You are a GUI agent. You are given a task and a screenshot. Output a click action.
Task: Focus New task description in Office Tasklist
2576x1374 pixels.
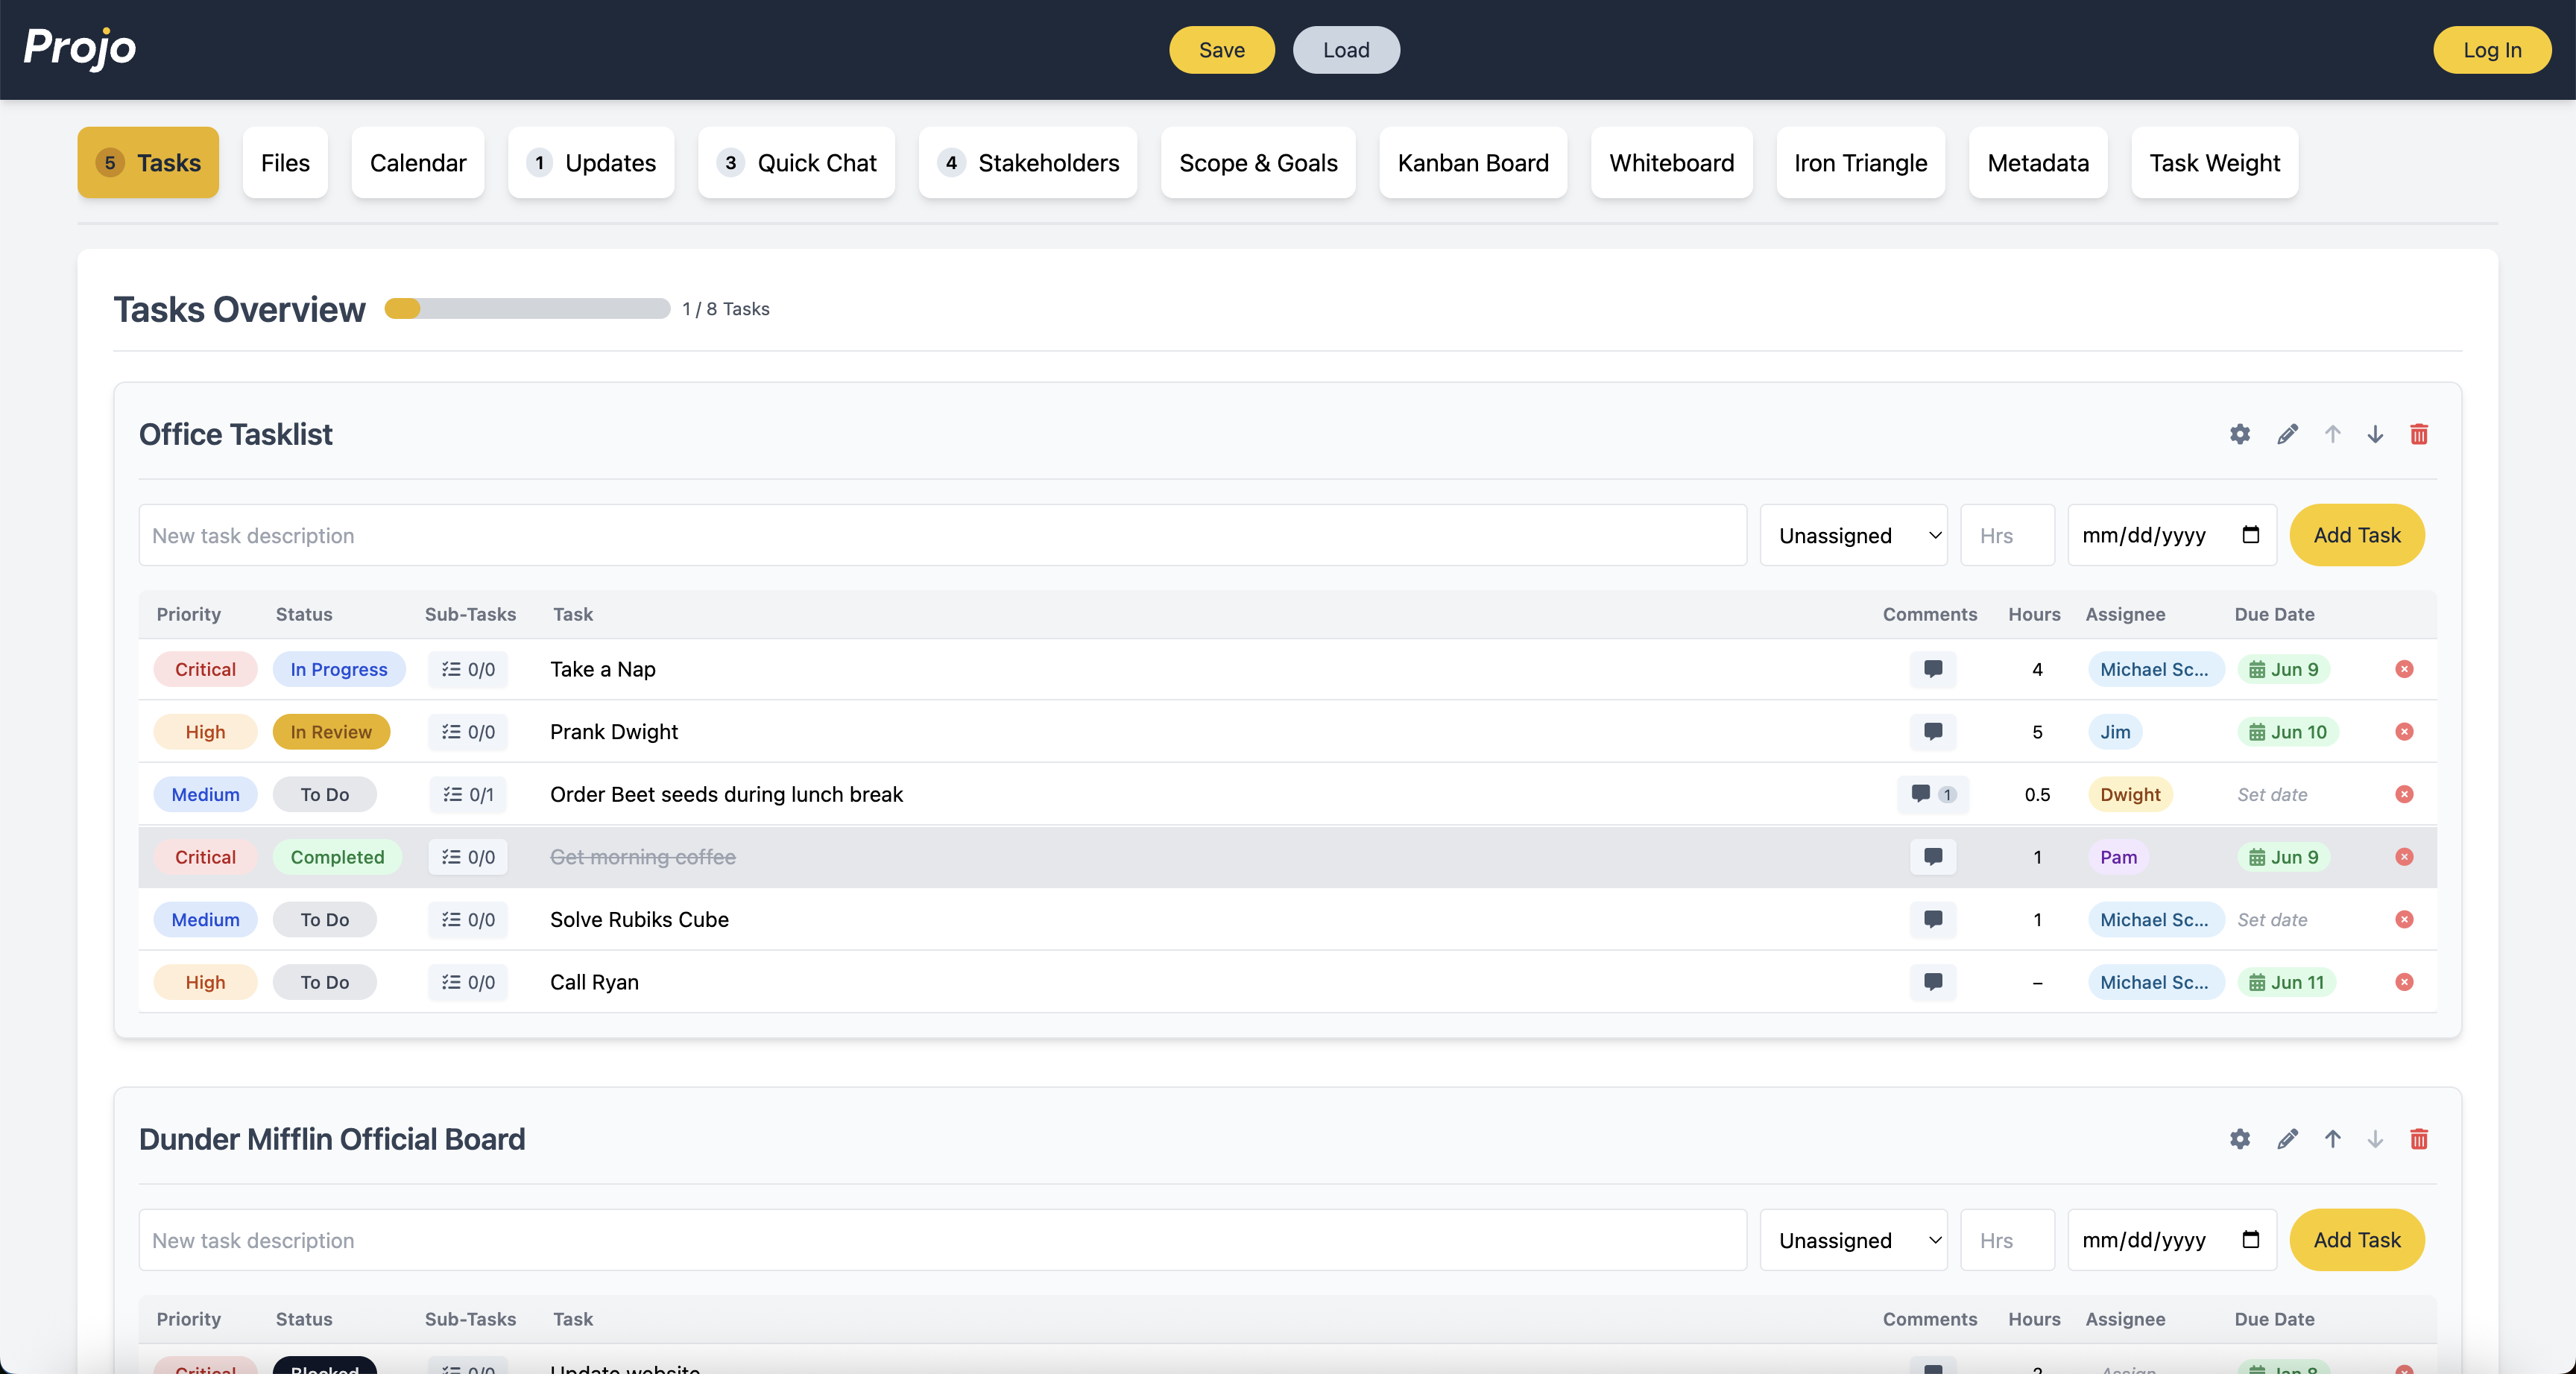pos(943,535)
